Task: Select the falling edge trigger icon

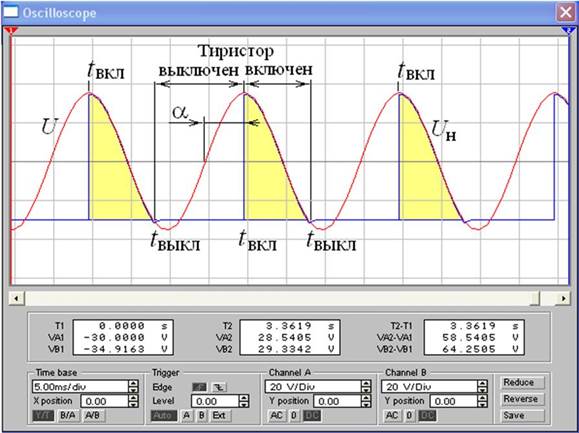Action: tap(219, 387)
